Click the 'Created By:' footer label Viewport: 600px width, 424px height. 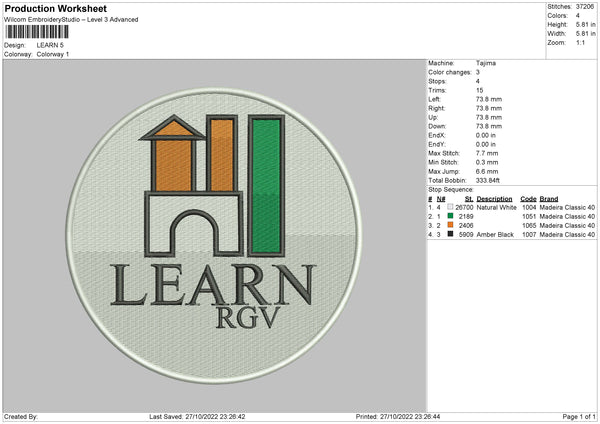[21, 416]
